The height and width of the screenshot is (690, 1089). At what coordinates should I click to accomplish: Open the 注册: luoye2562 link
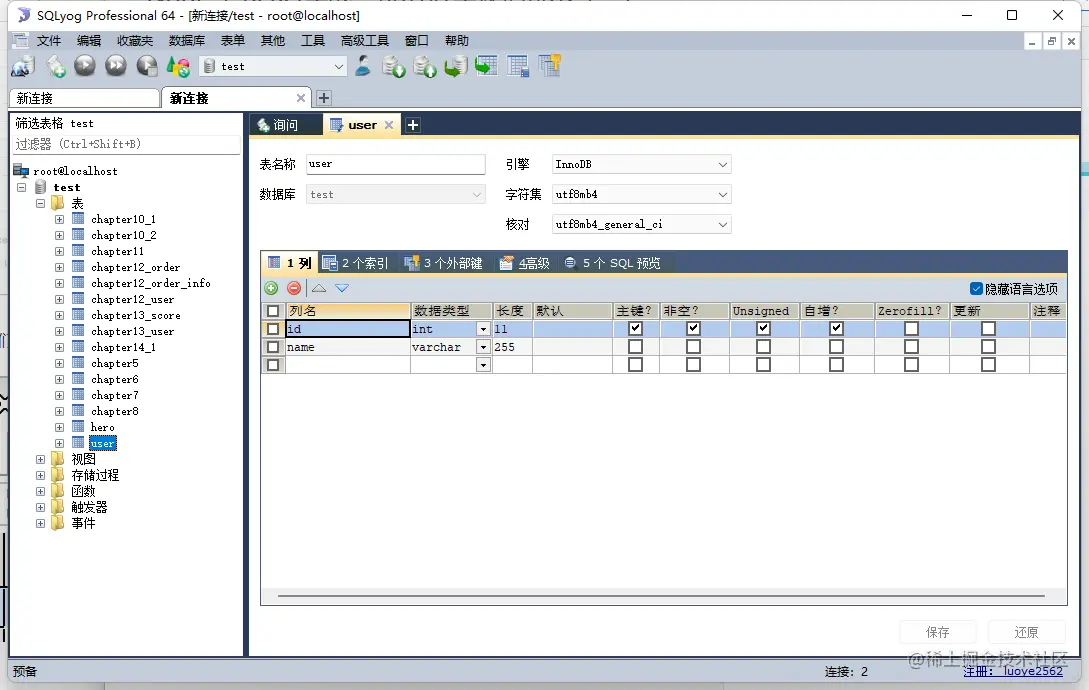1013,671
